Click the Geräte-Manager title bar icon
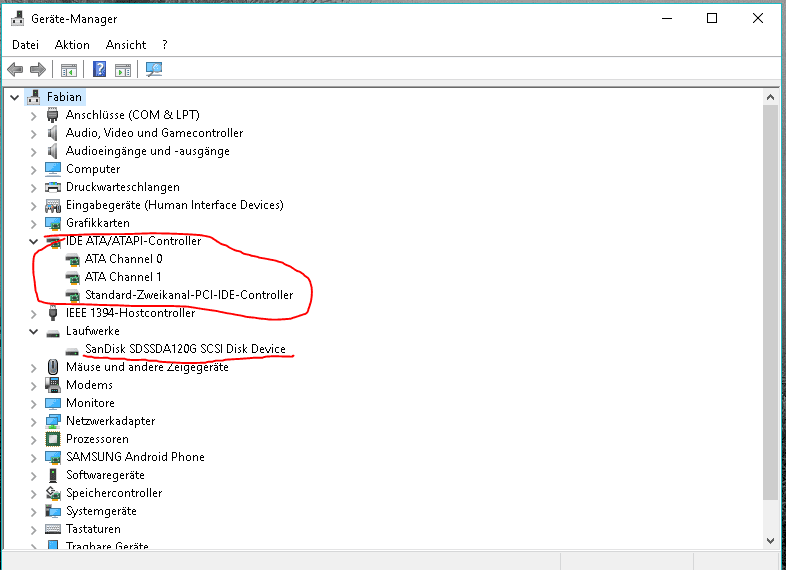 coord(18,19)
